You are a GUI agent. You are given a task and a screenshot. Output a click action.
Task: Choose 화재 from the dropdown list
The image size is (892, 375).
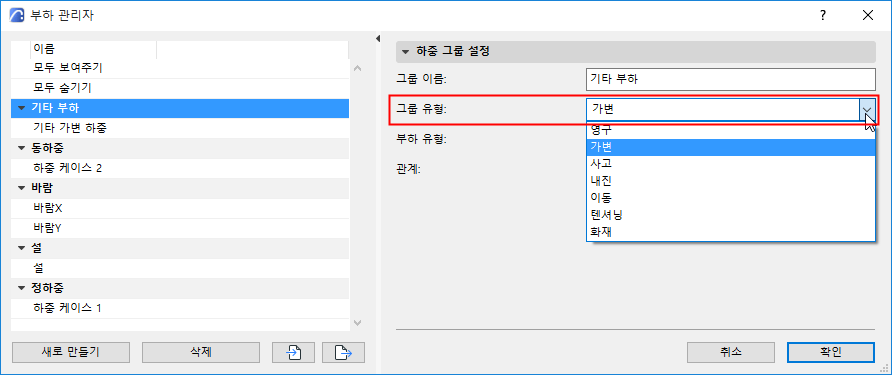[730, 232]
